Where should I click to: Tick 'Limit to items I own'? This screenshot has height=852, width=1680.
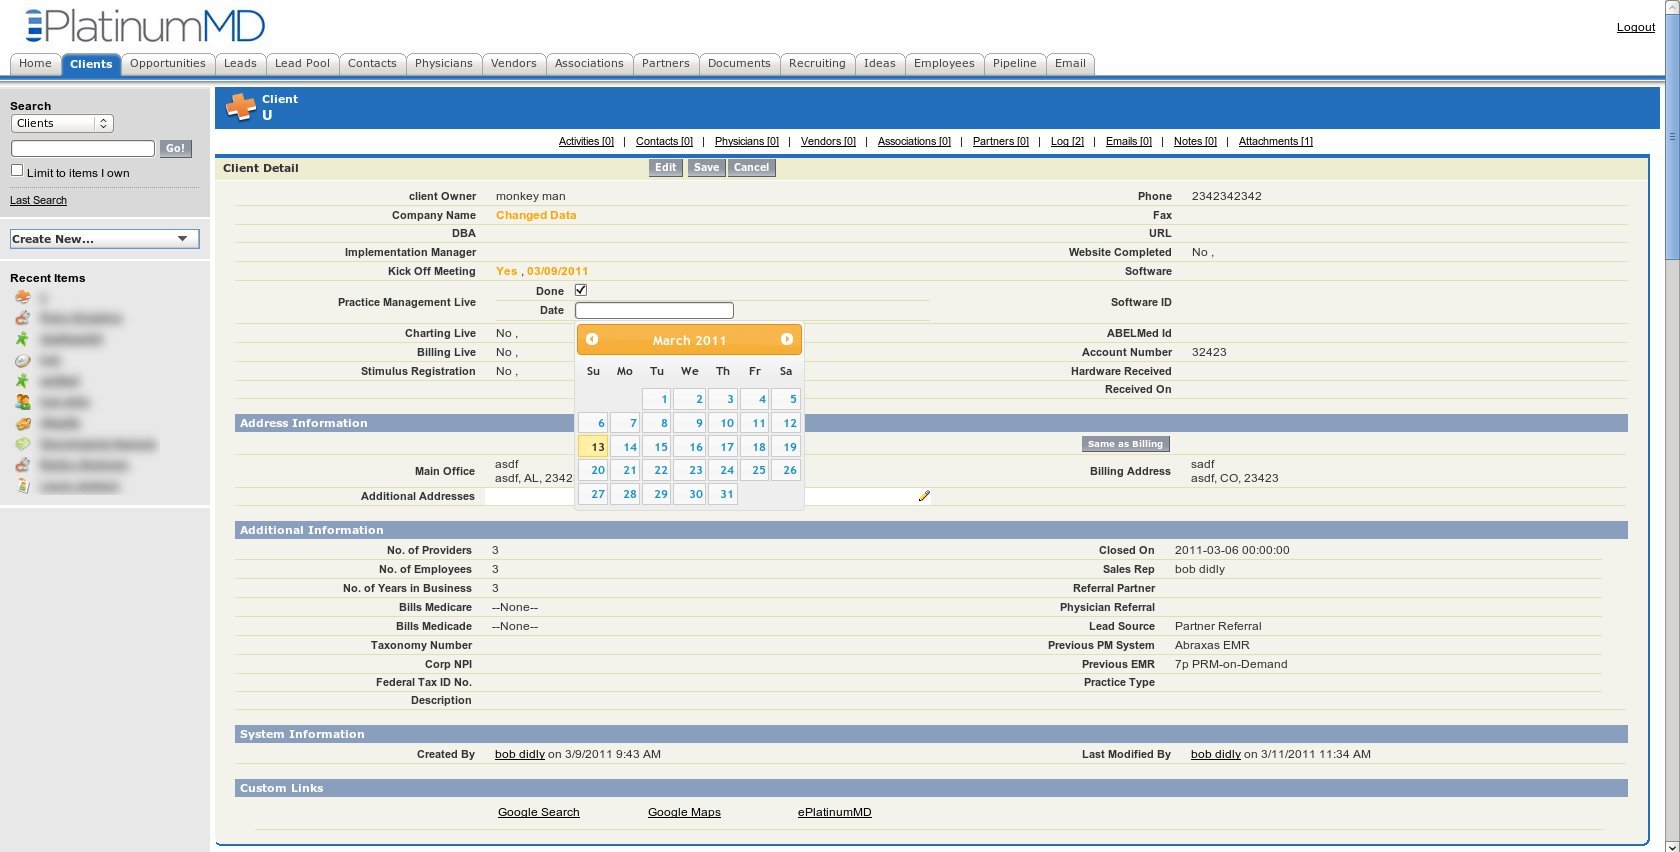click(17, 171)
